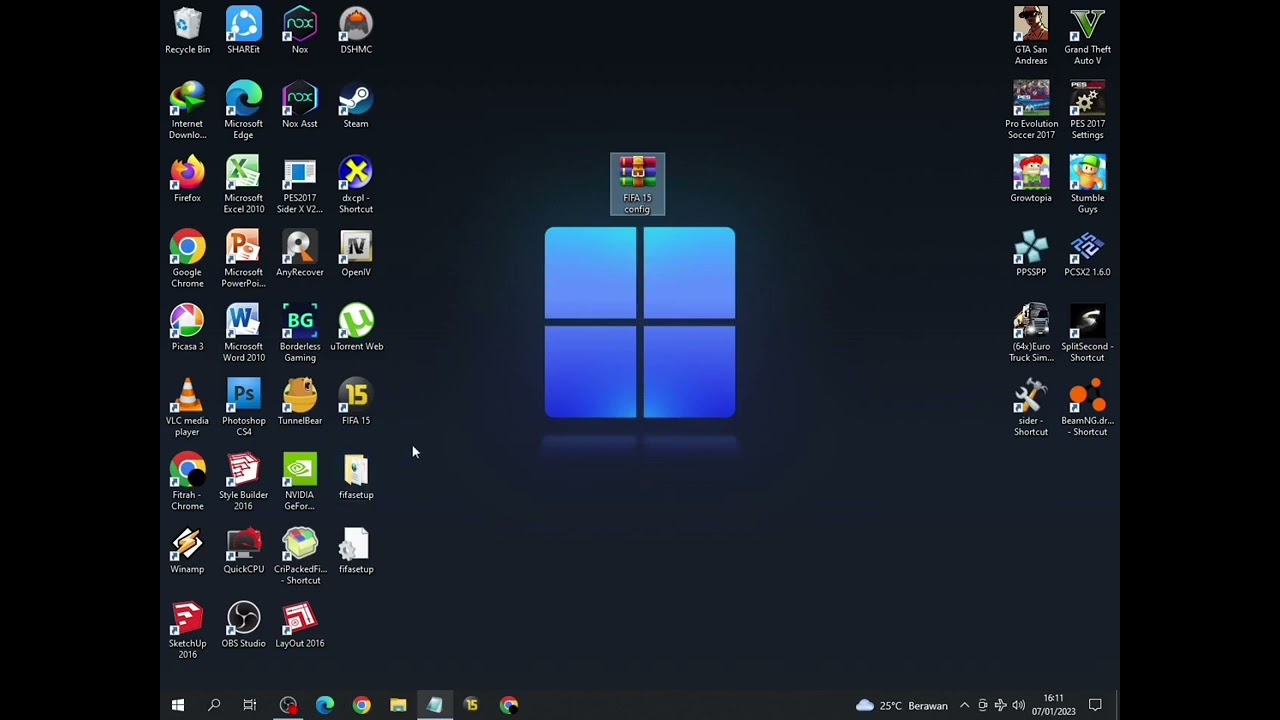The image size is (1280, 720).
Task: Click the Winamp desktop icon
Action: (187, 551)
